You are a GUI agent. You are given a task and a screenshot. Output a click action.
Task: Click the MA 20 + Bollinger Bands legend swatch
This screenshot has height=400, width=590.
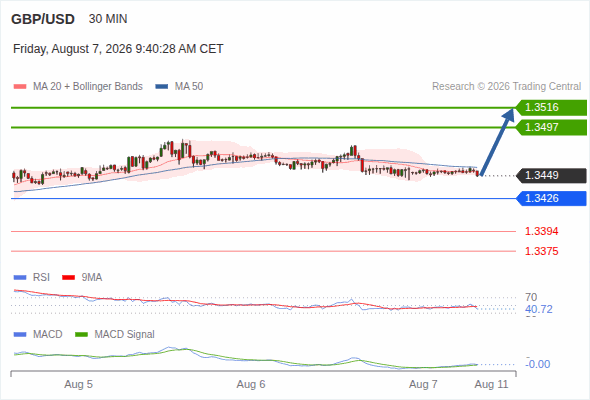20,87
